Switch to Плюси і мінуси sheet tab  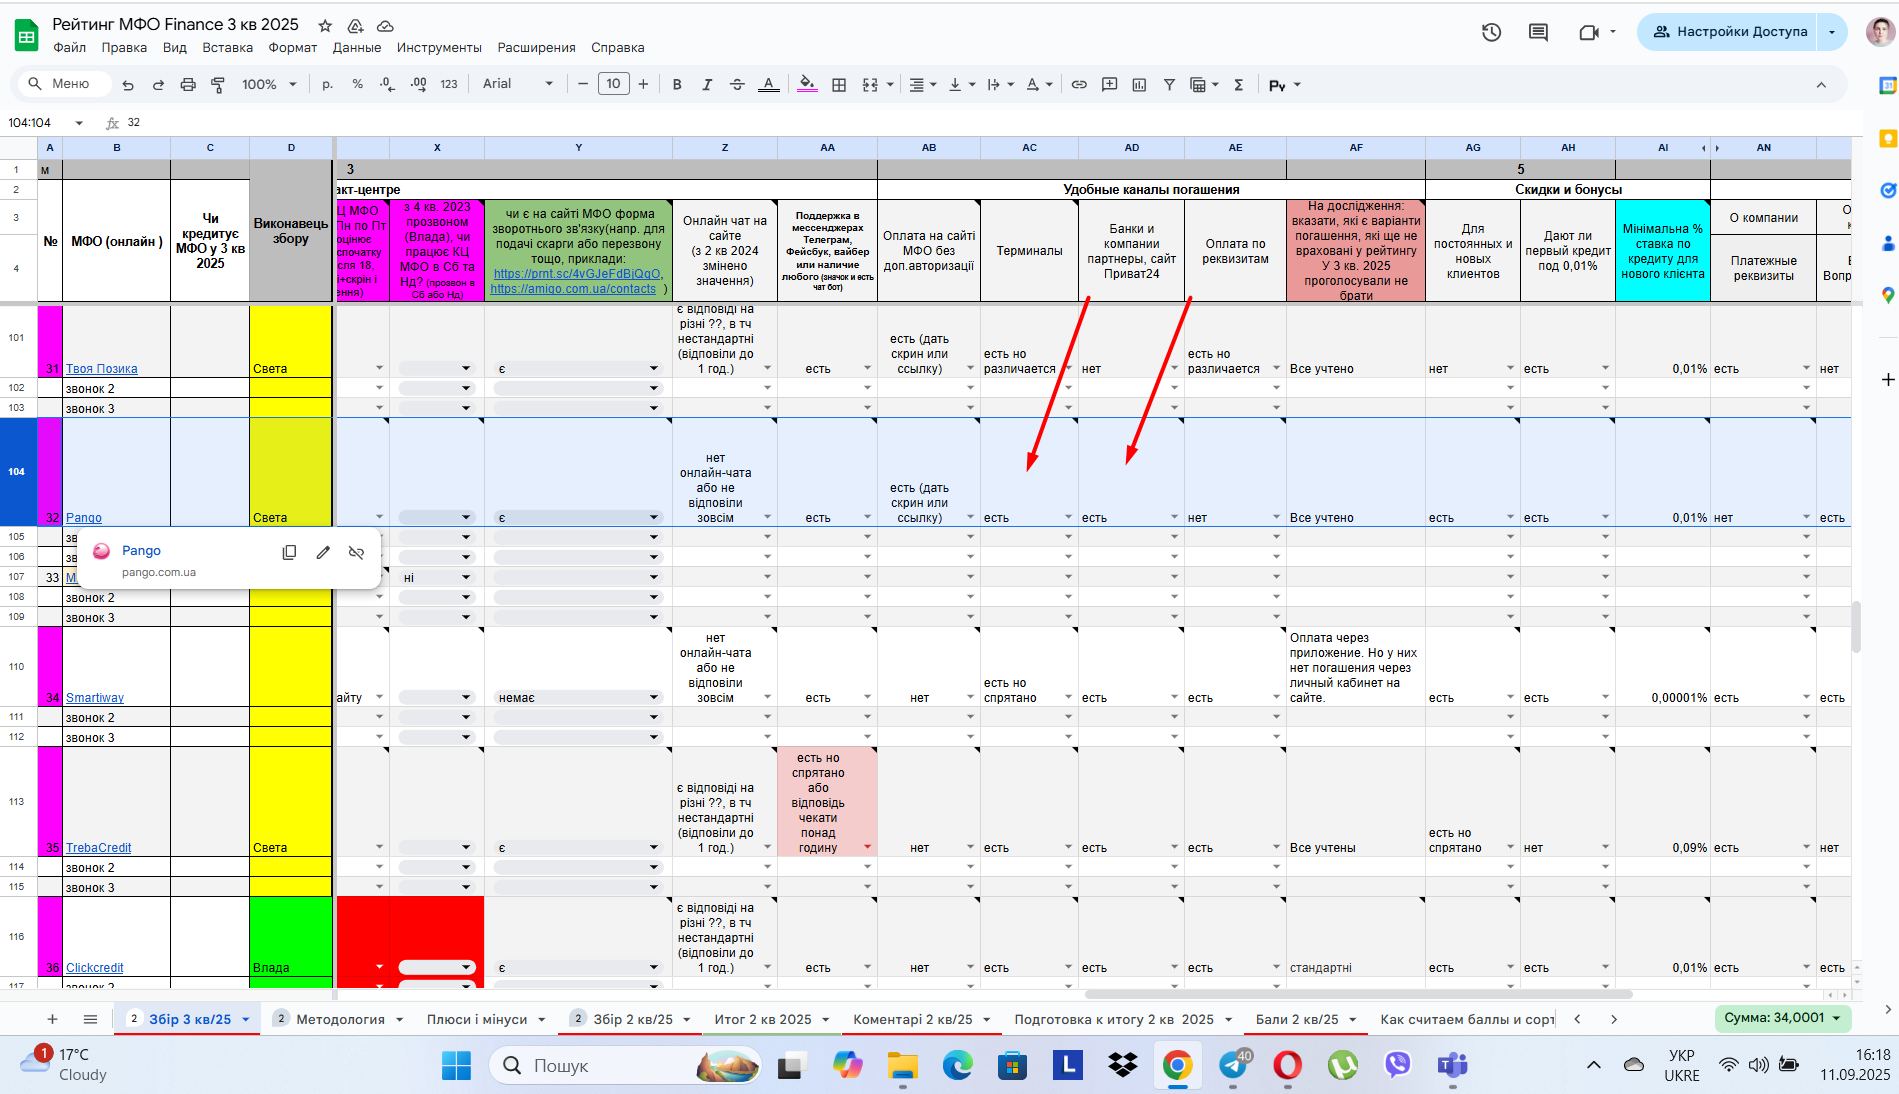(476, 1019)
